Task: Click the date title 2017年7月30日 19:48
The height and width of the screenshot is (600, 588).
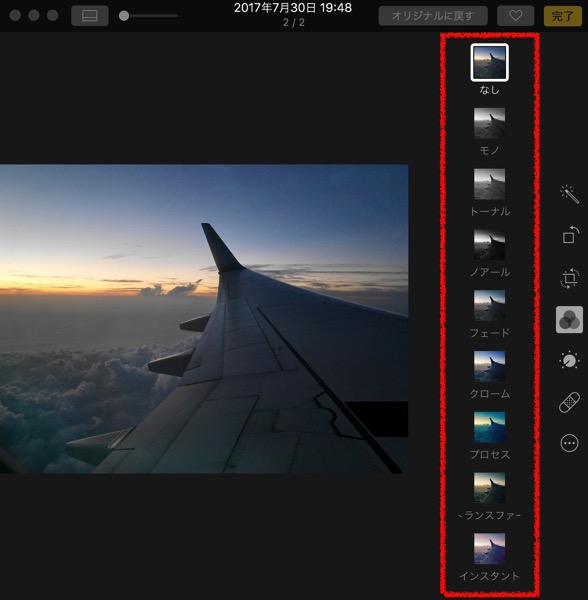Action: tap(293, 8)
